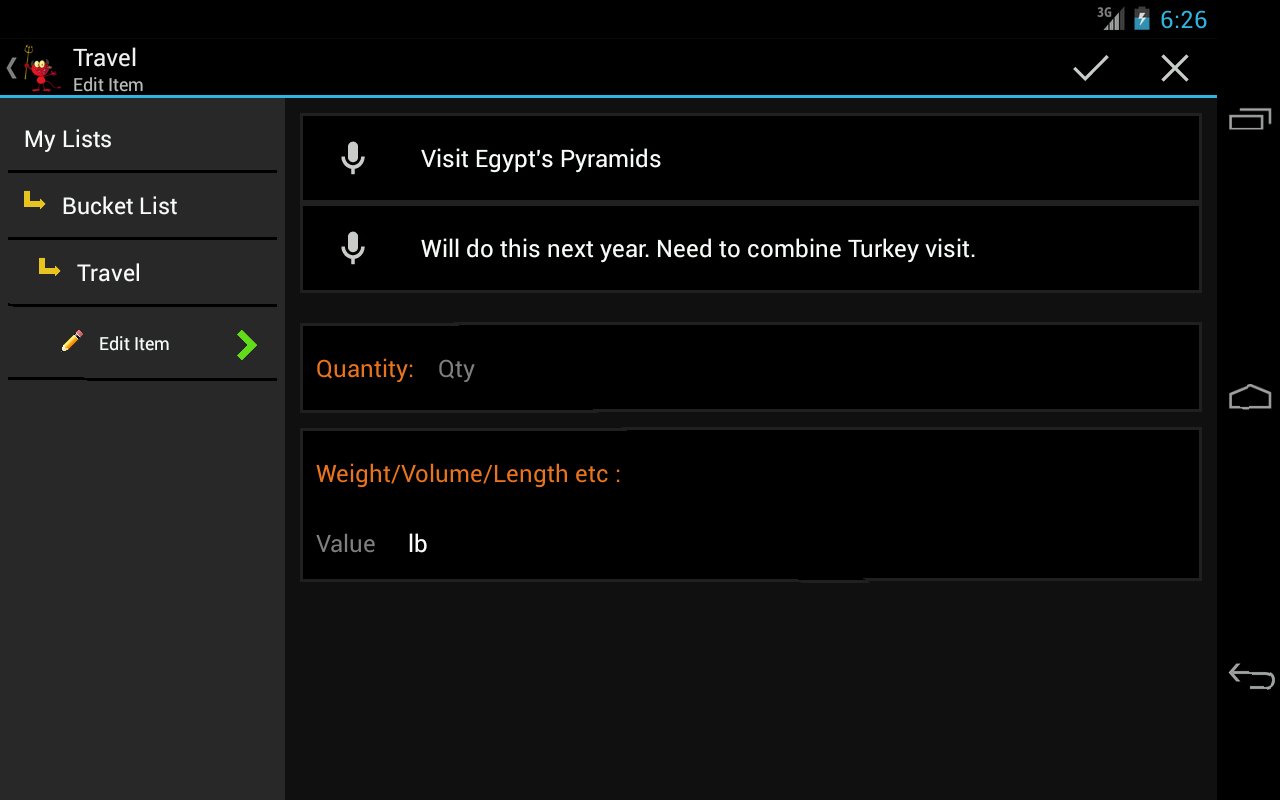Image resolution: width=1280 pixels, height=800 pixels.
Task: Select the Travel list in sidebar
Action: 142,273
